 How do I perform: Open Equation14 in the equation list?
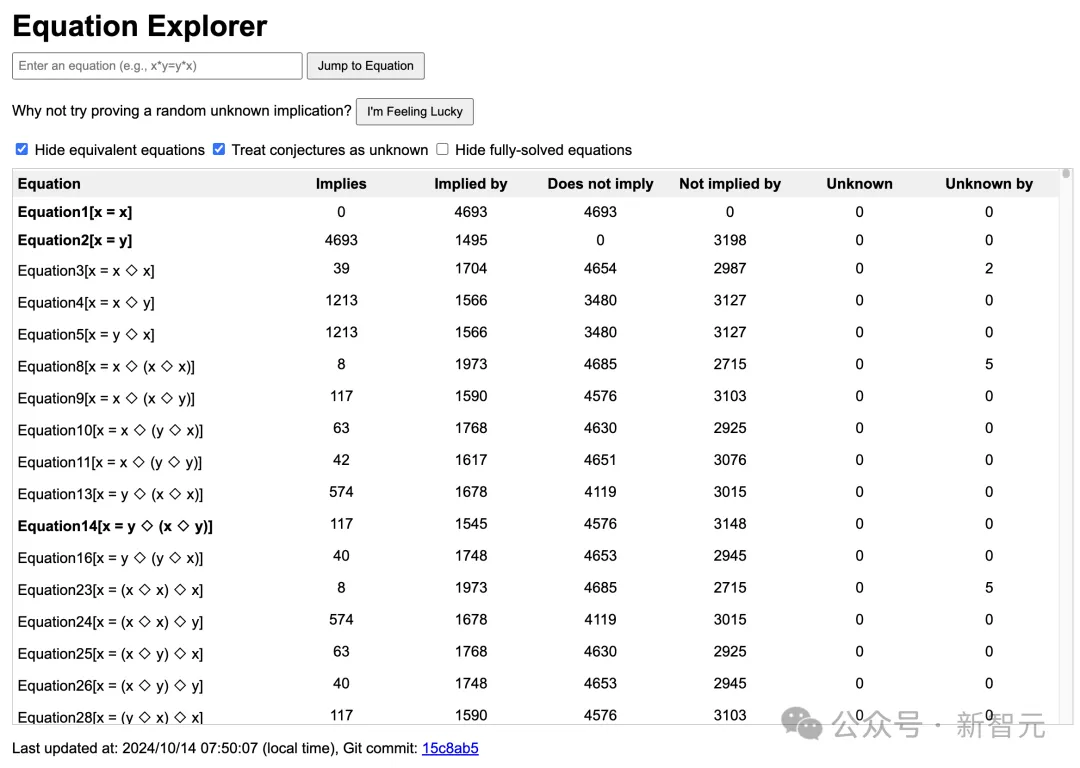pos(115,526)
